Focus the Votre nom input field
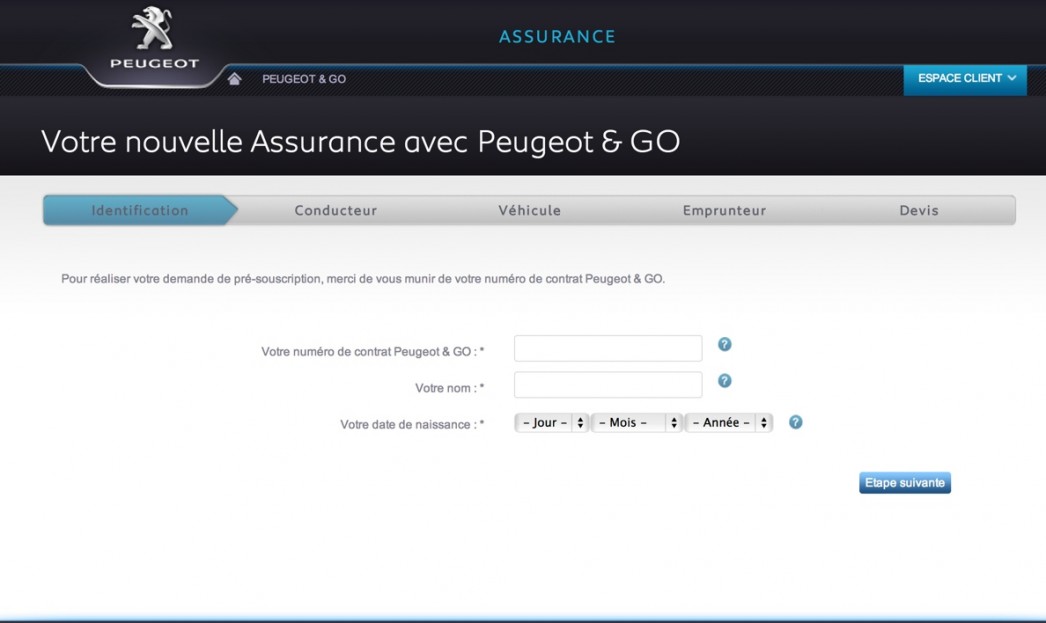Image resolution: width=1046 pixels, height=623 pixels. 608,384
